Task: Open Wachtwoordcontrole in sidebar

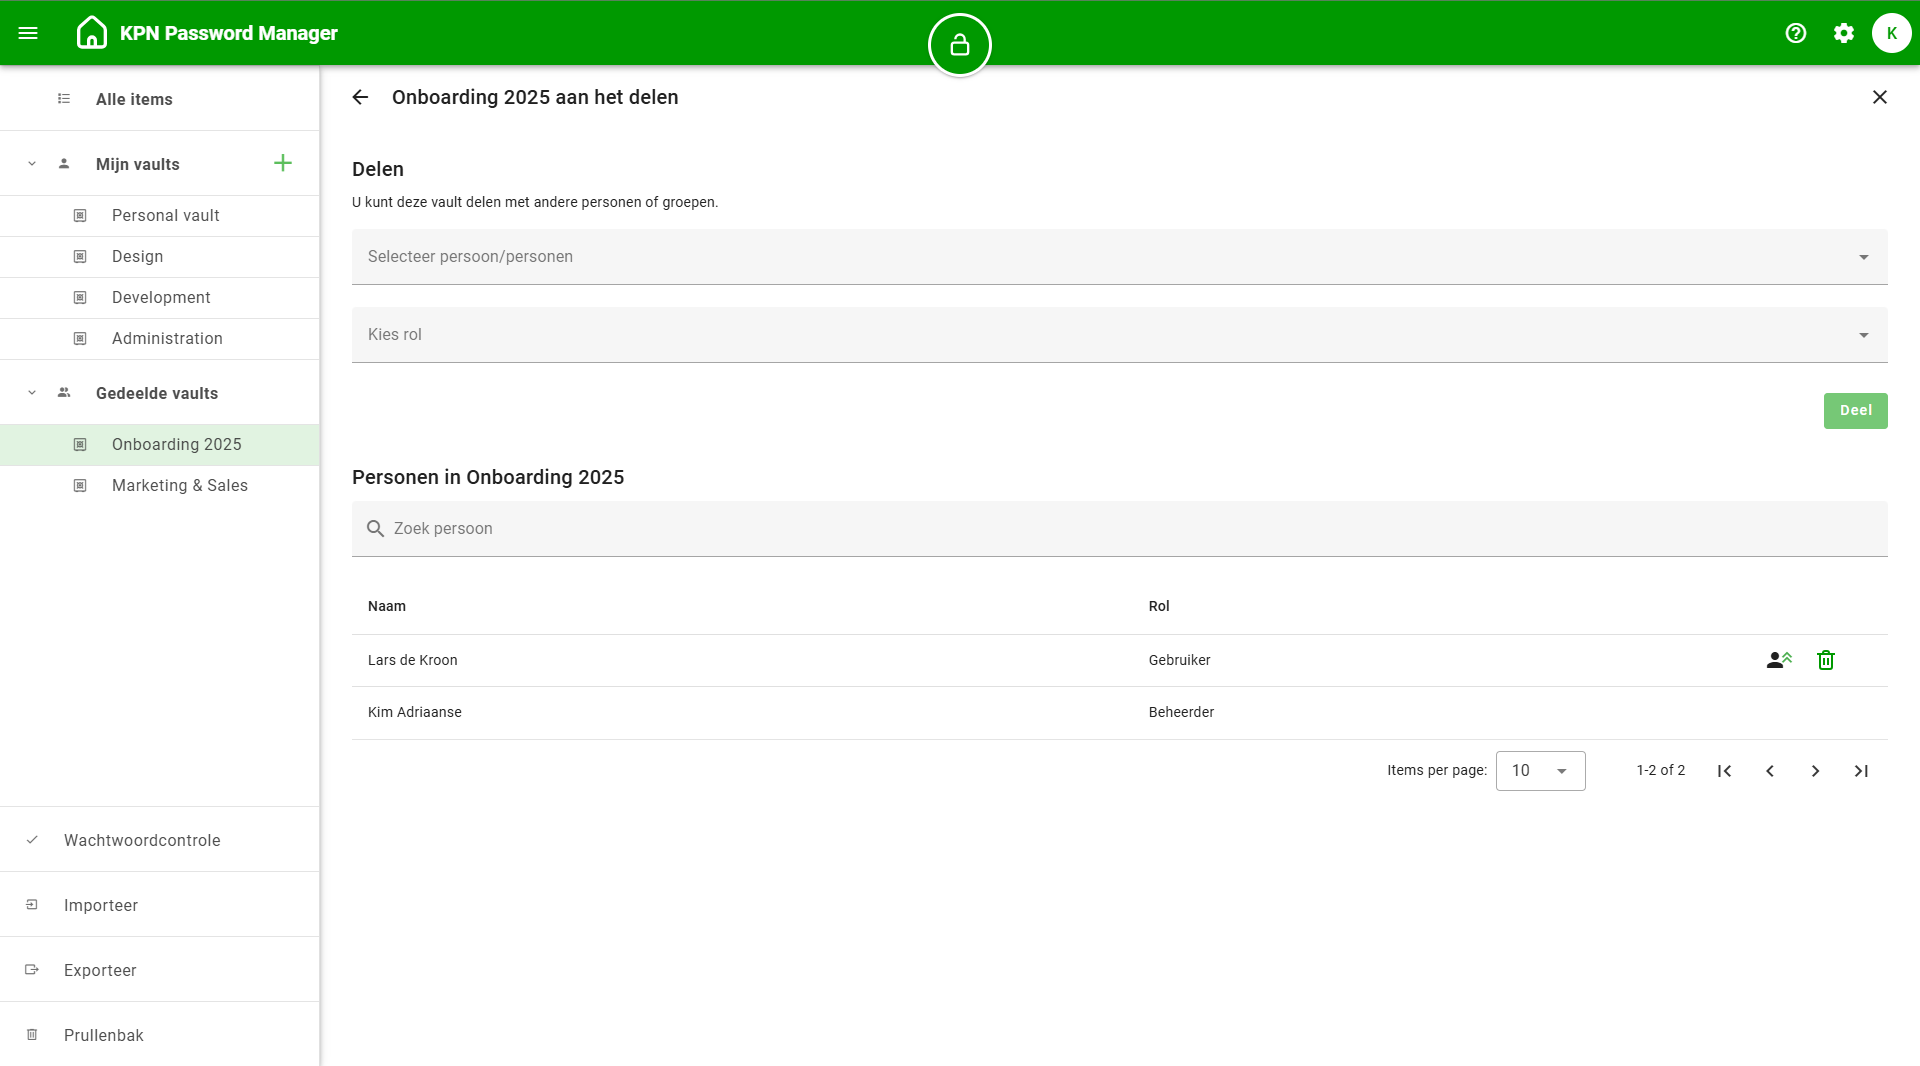Action: coord(142,840)
